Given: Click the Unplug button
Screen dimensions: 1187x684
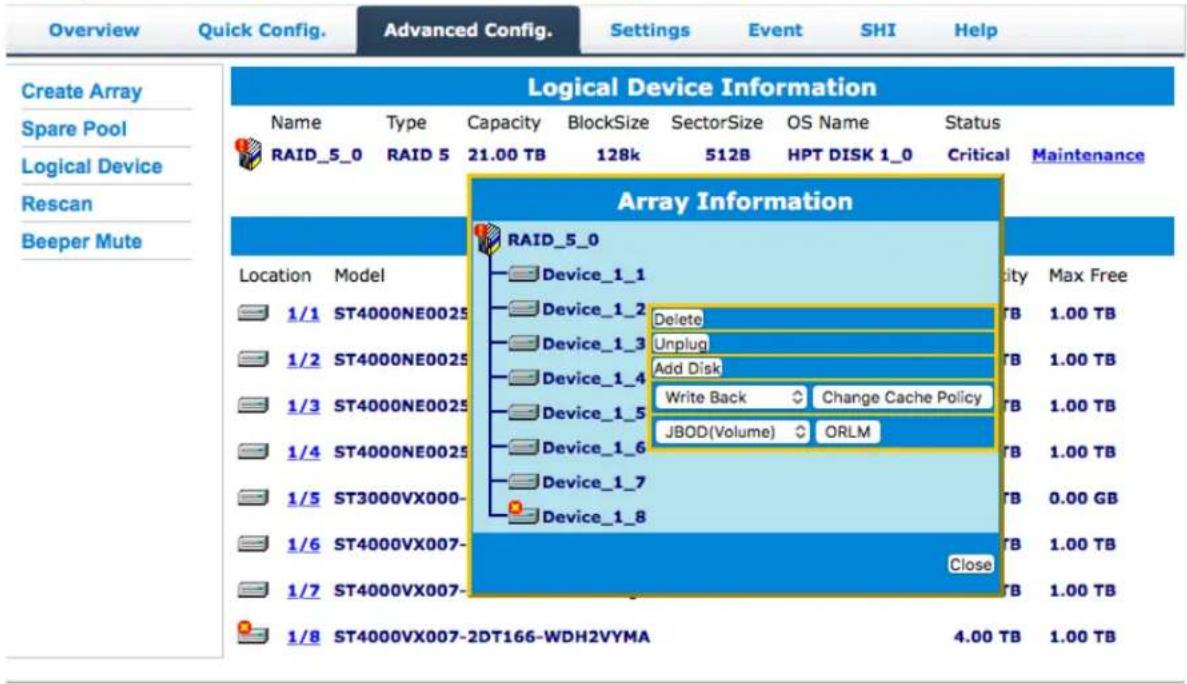Looking at the screenshot, I should tap(681, 344).
